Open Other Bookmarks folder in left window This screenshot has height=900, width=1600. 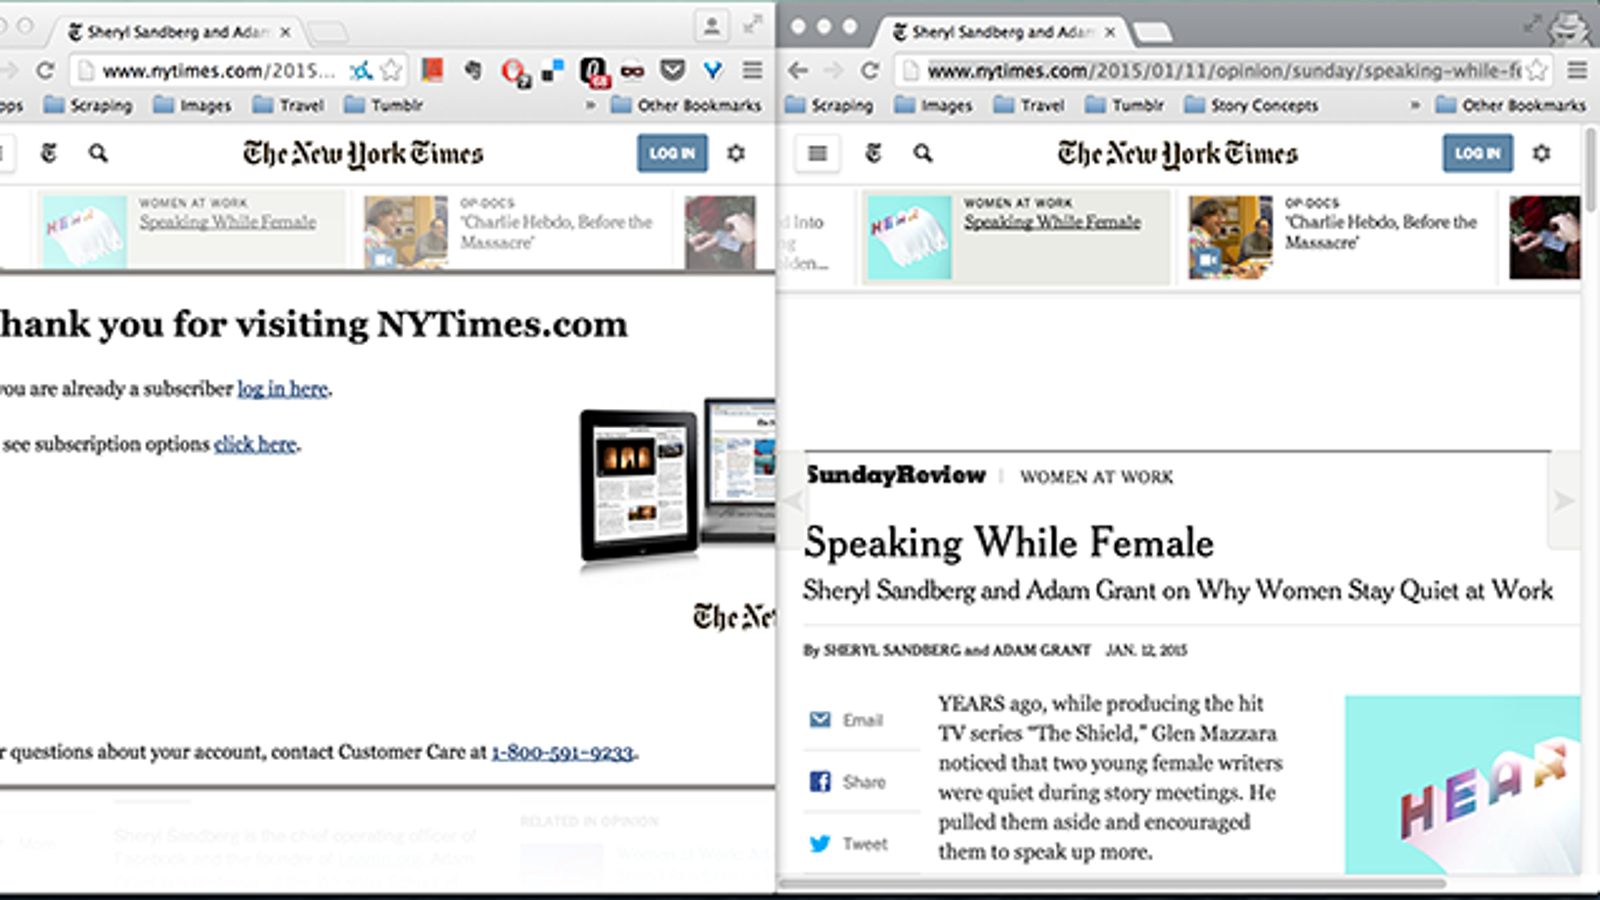tap(687, 105)
